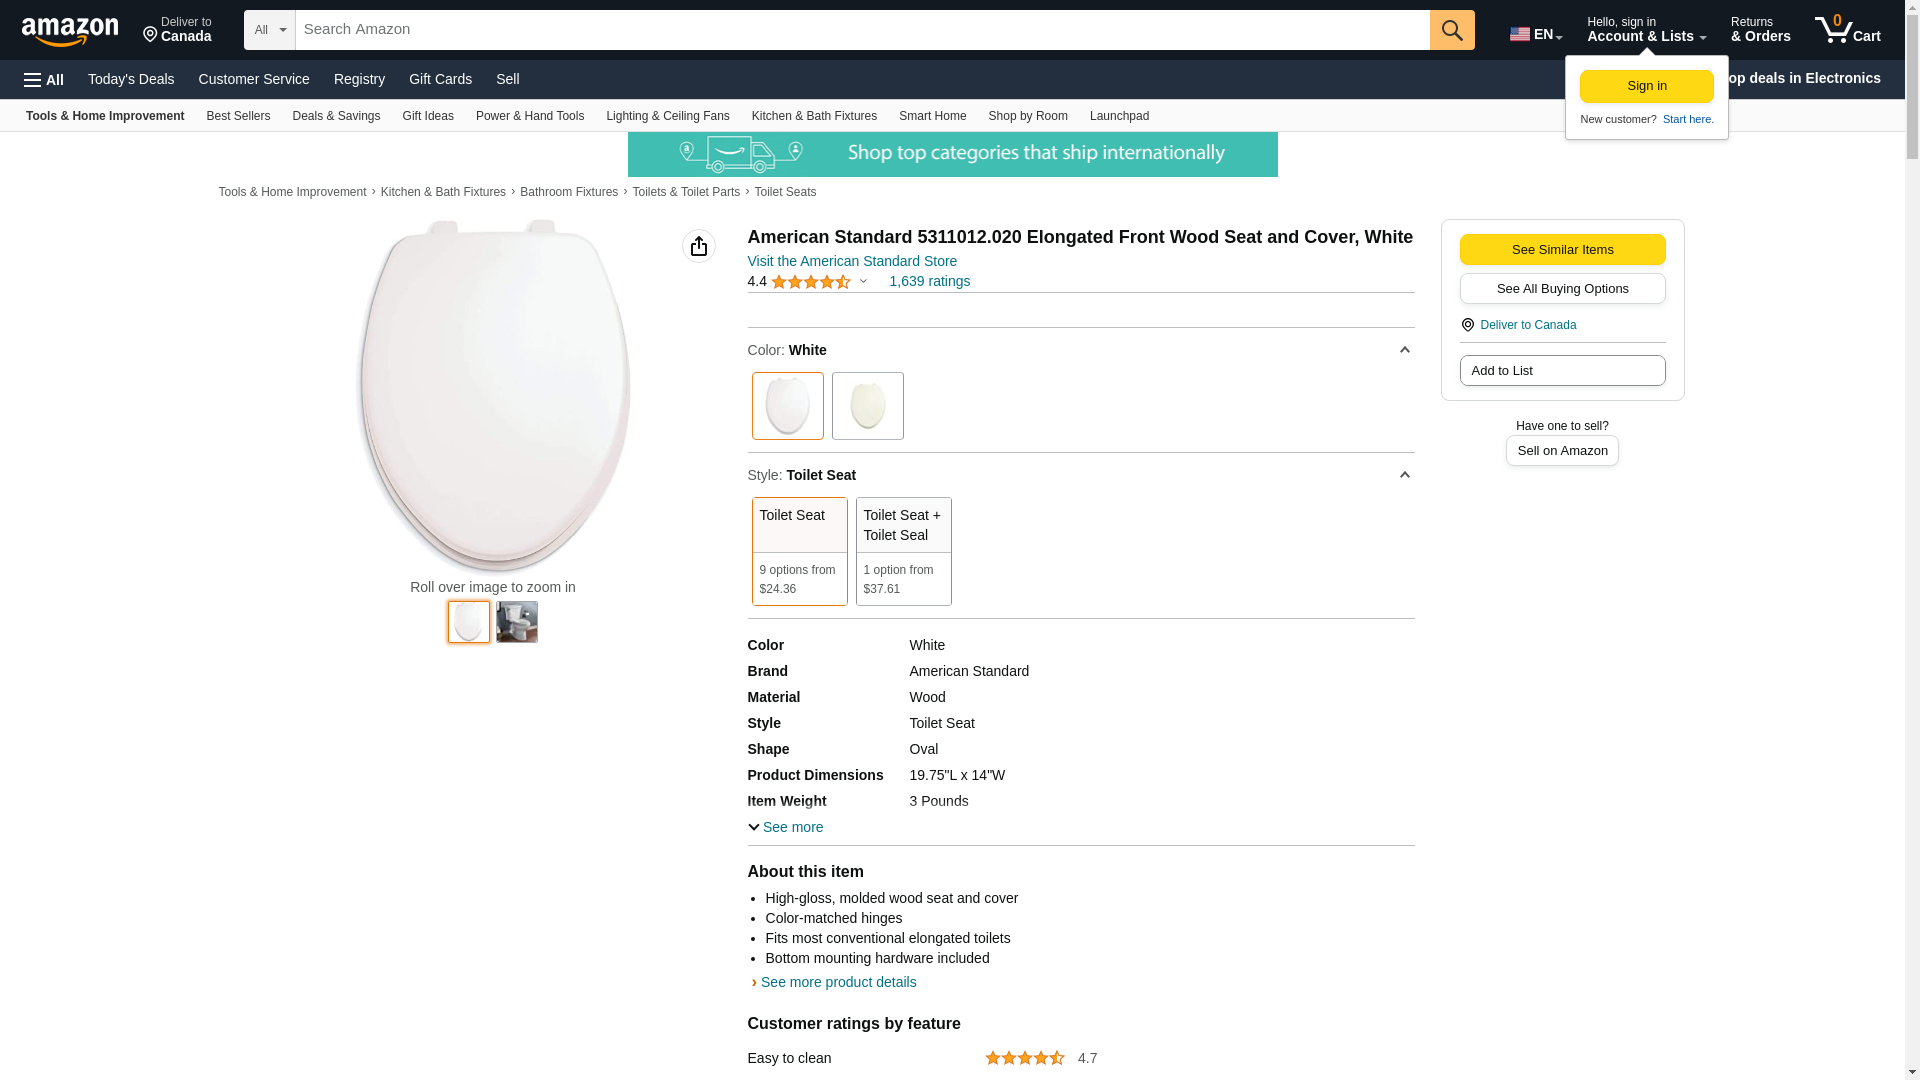Image resolution: width=1920 pixels, height=1080 pixels.
Task: Go to Best Sellers subnav tab
Action: (238, 116)
